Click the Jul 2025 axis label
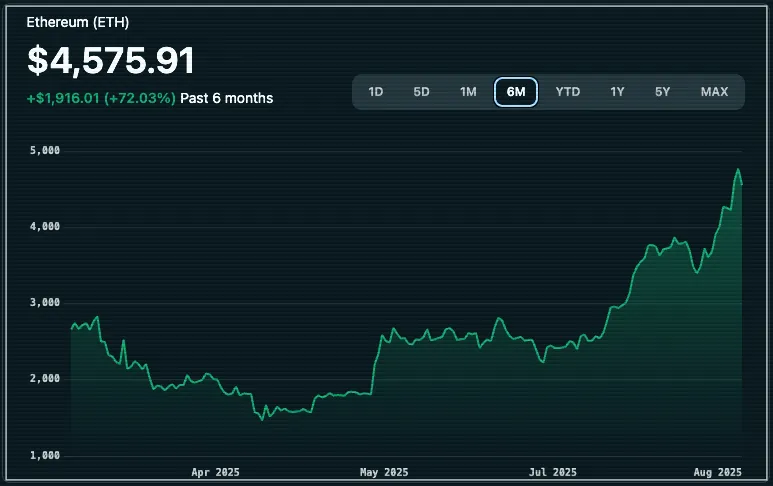Viewport: 773px width, 486px height. click(553, 472)
